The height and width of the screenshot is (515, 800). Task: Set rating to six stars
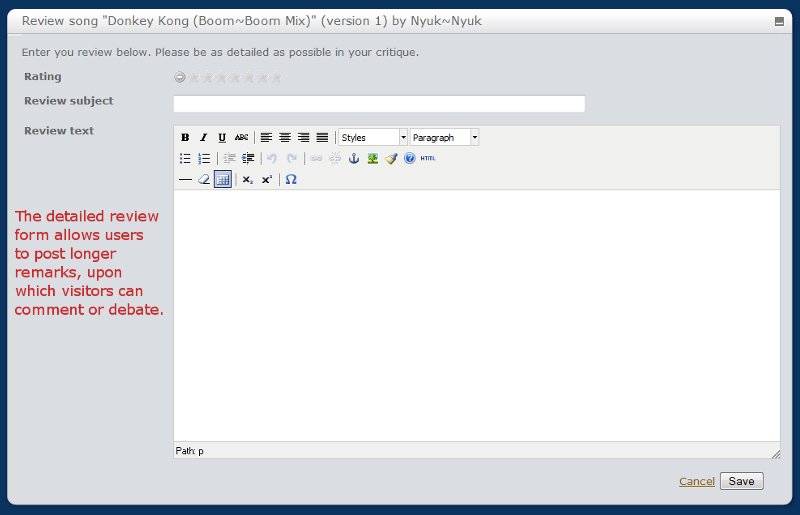click(263, 78)
